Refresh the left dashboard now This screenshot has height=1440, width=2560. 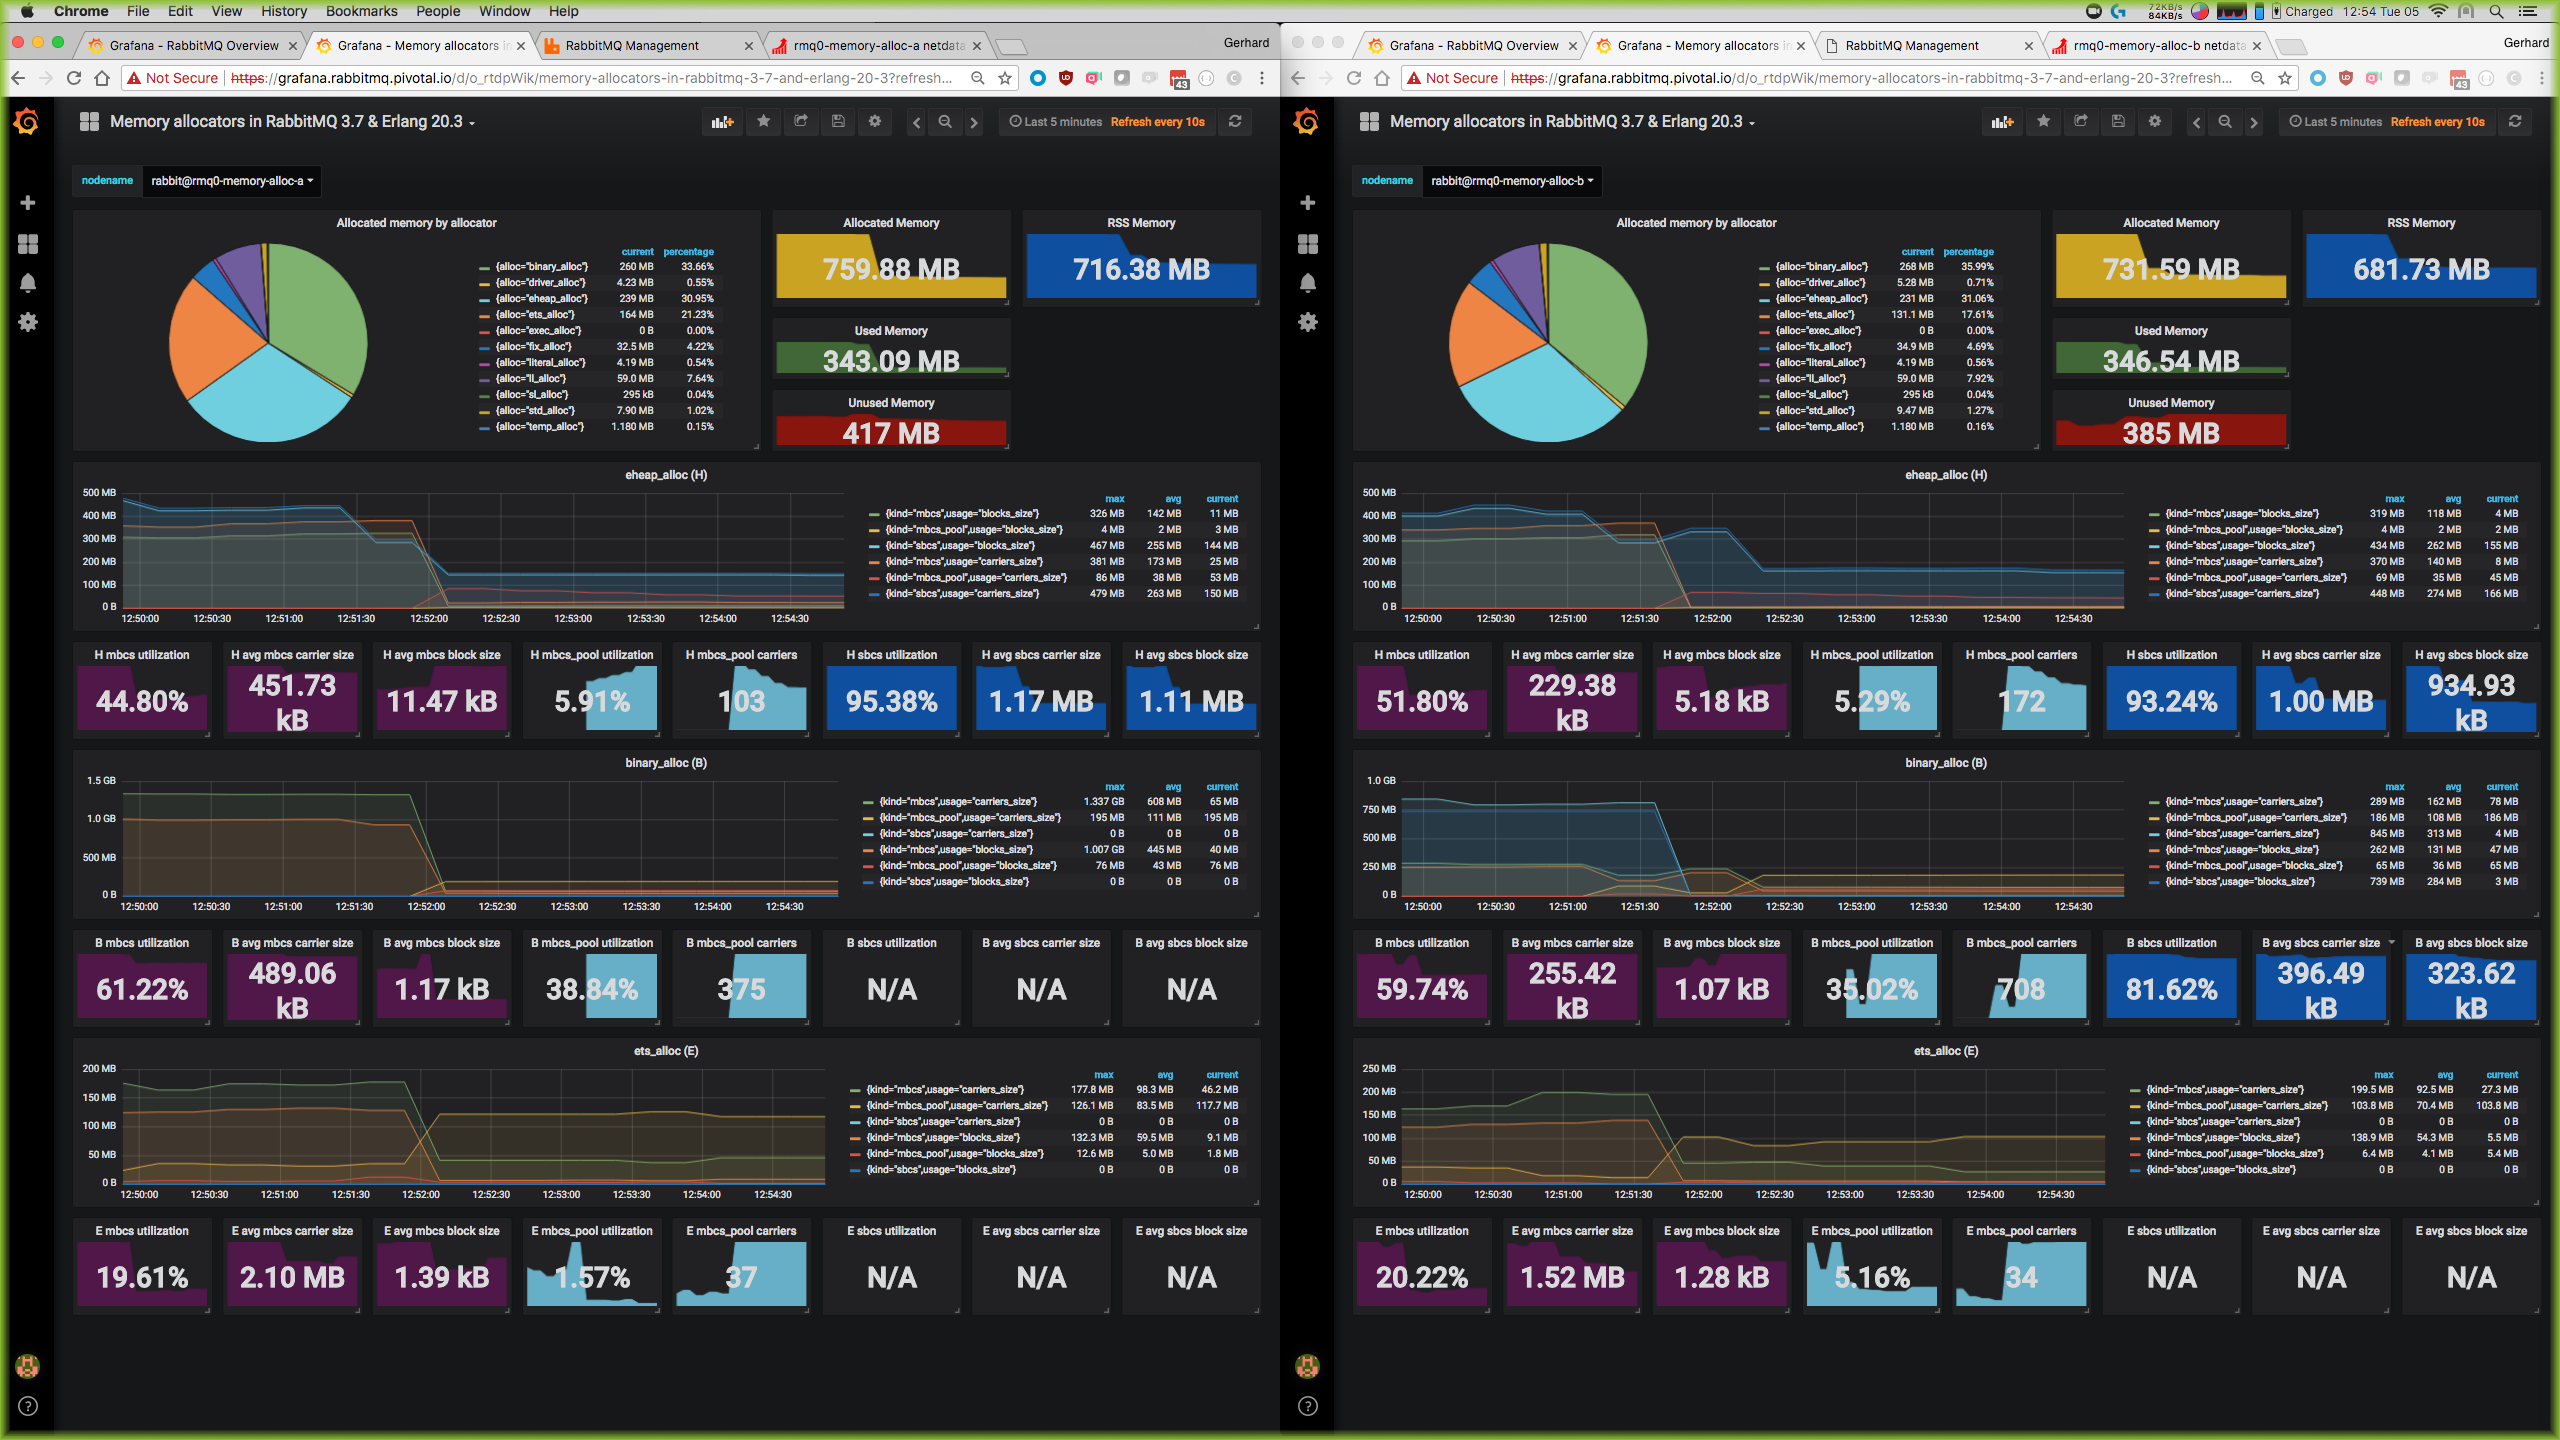(1235, 121)
